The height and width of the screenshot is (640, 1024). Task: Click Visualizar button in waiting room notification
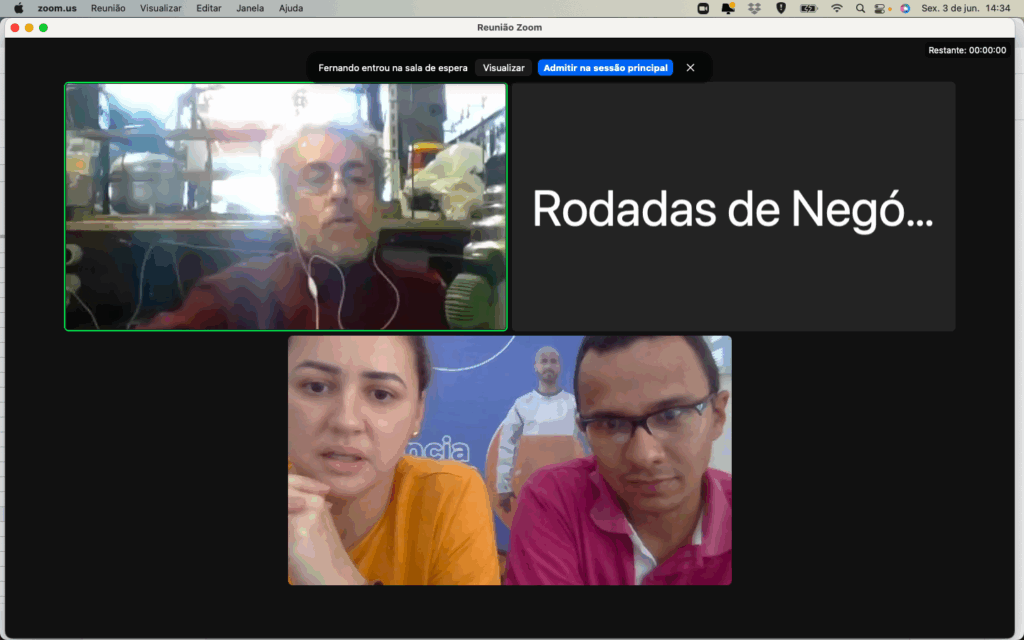point(503,68)
